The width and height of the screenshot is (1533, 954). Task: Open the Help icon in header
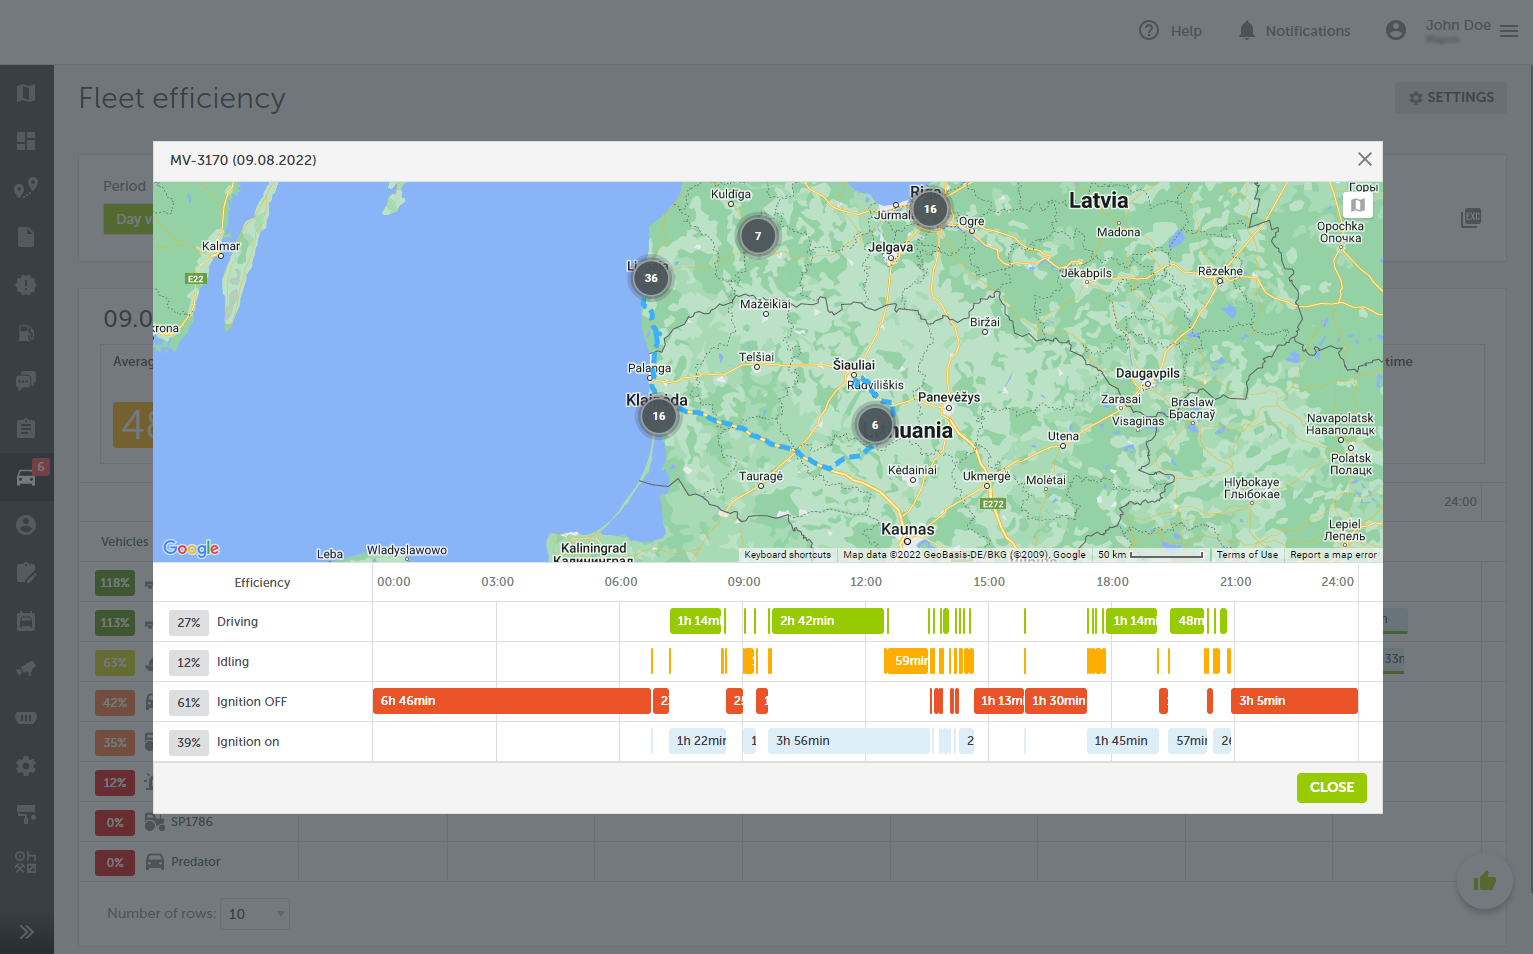(1149, 31)
